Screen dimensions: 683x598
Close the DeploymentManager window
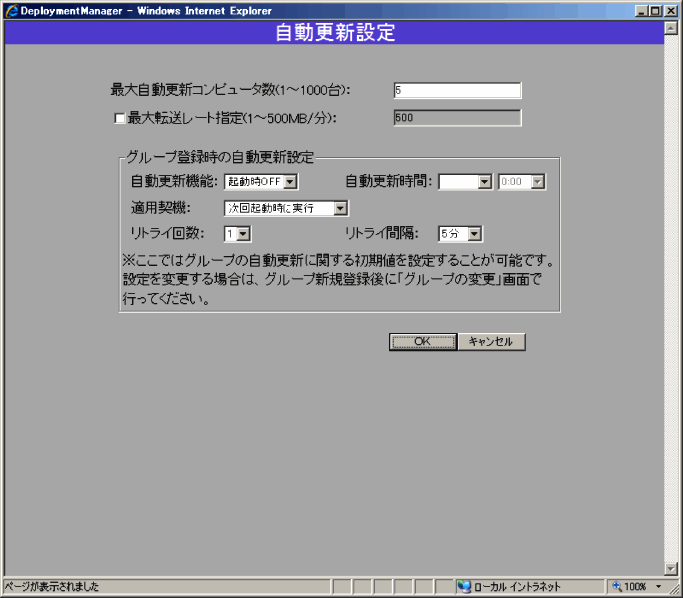click(671, 11)
